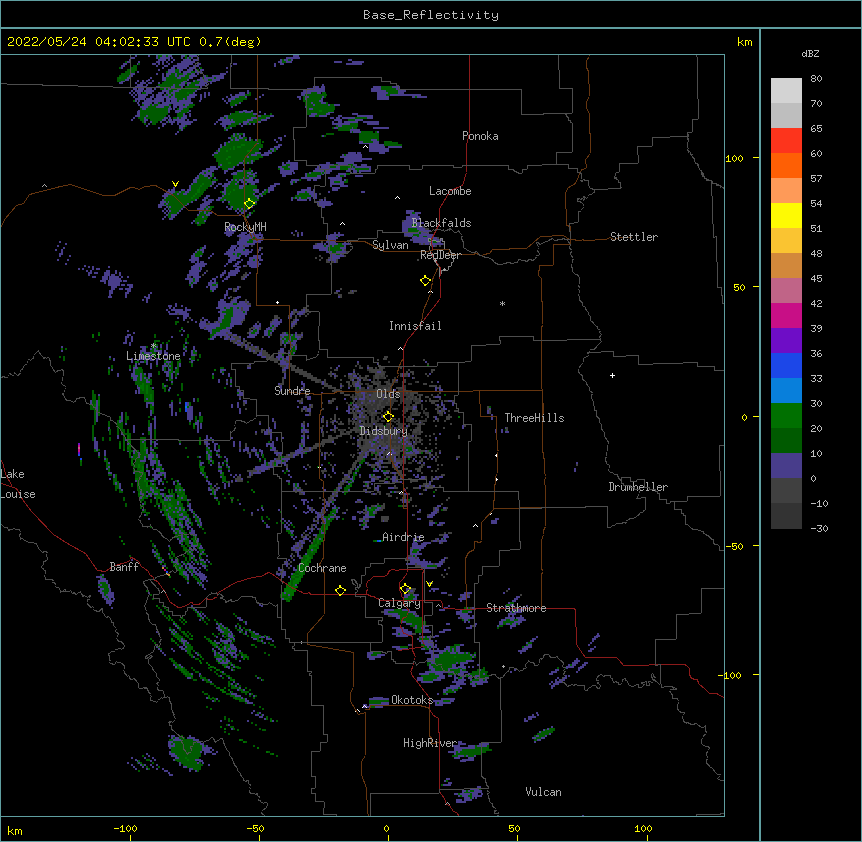The height and width of the screenshot is (842, 862).
Task: Select the Ponoka city label
Action: click(480, 136)
